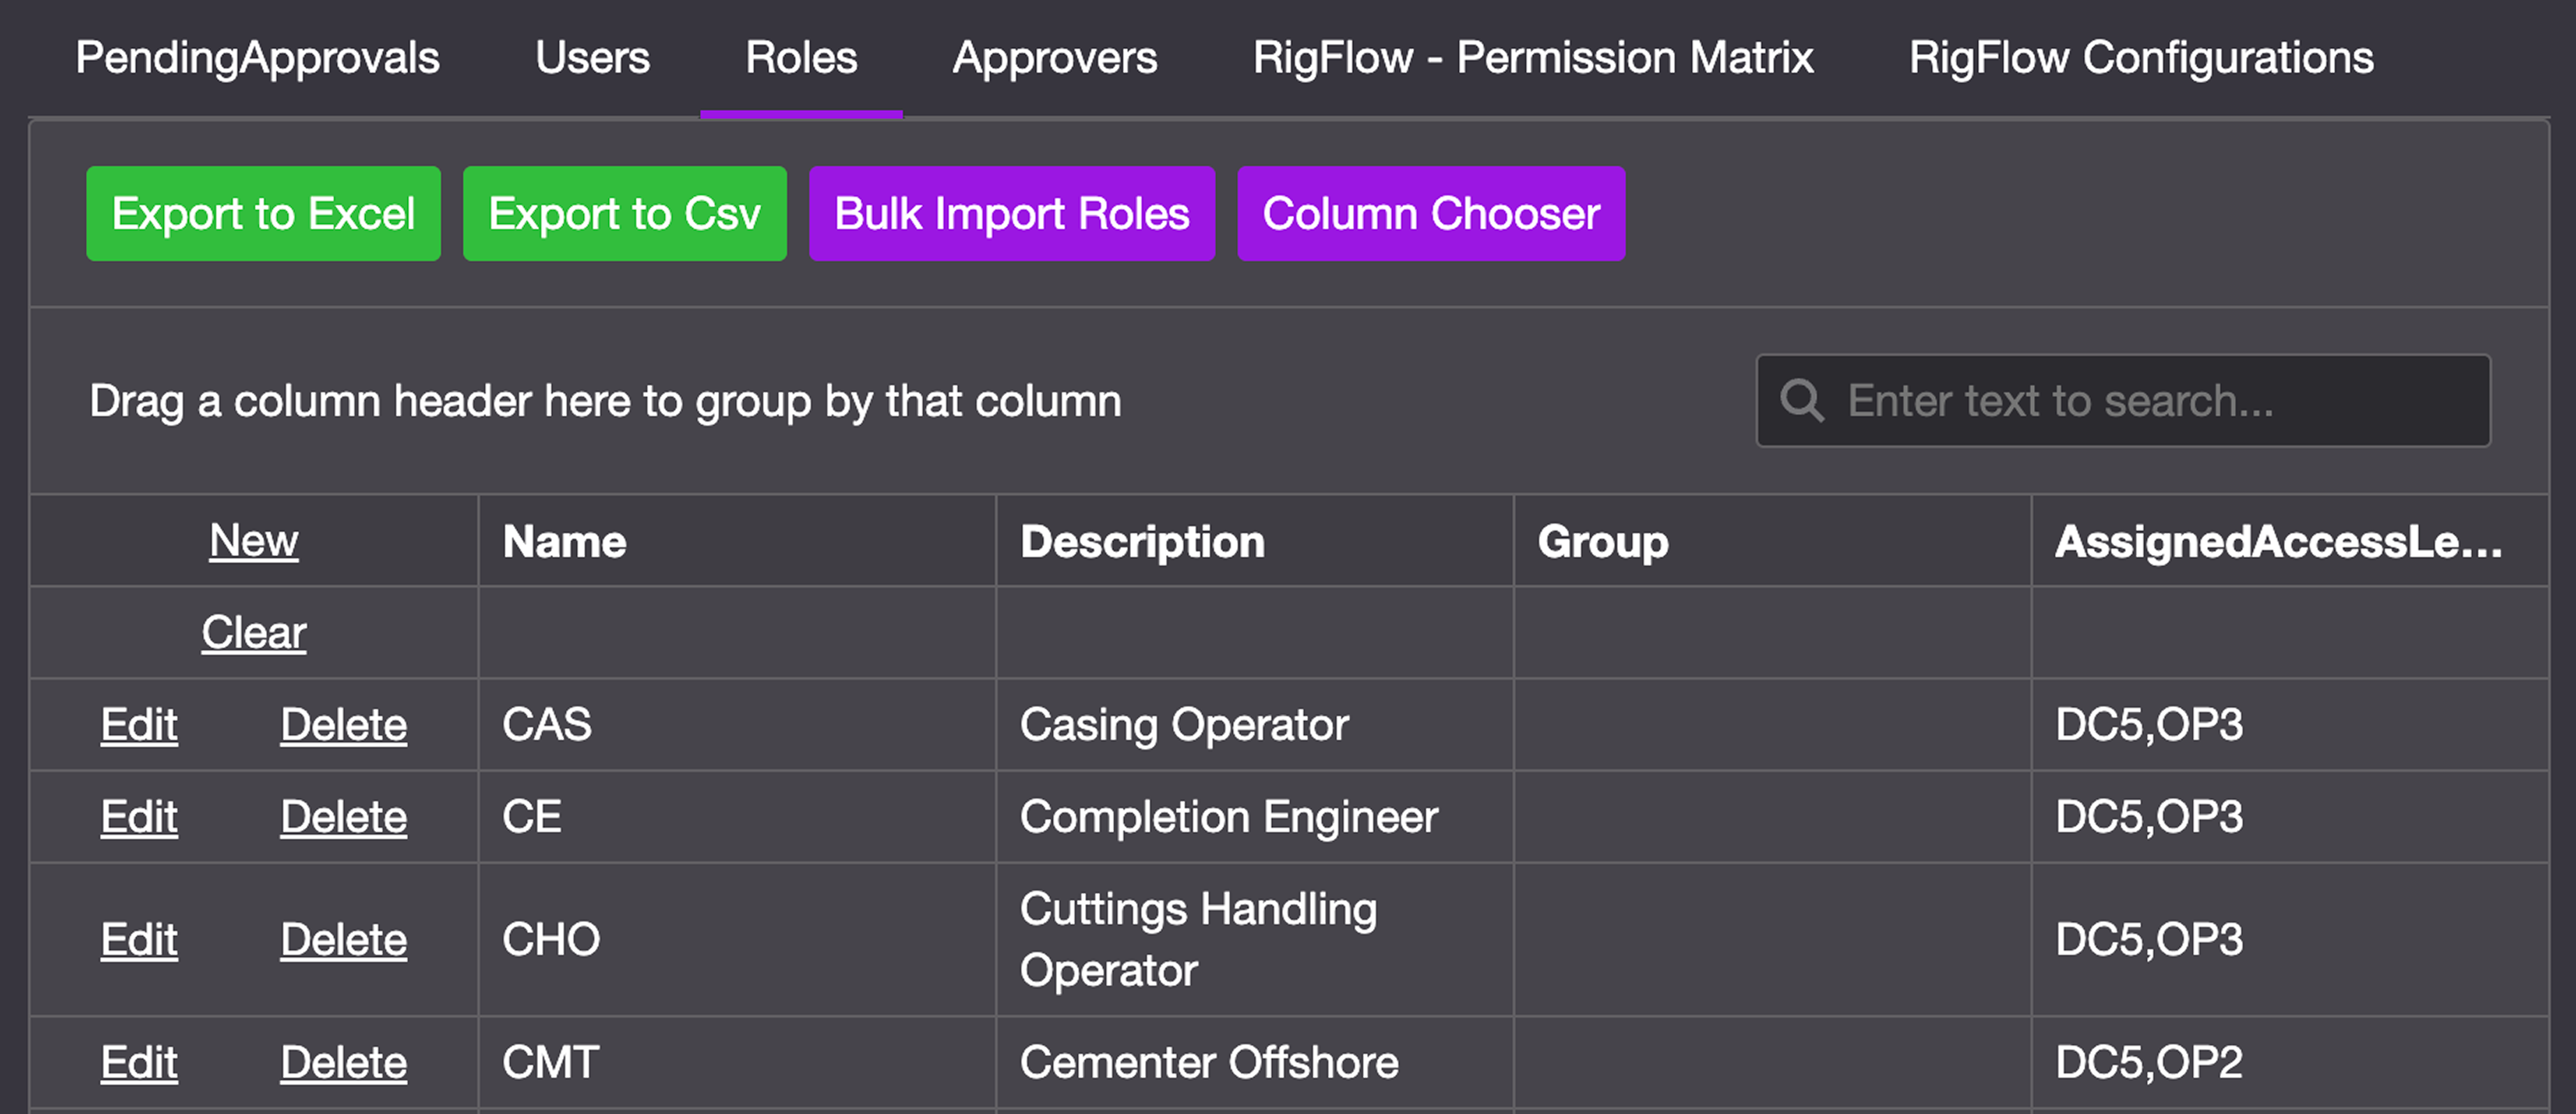
Task: Clear the filter row
Action: [253, 633]
